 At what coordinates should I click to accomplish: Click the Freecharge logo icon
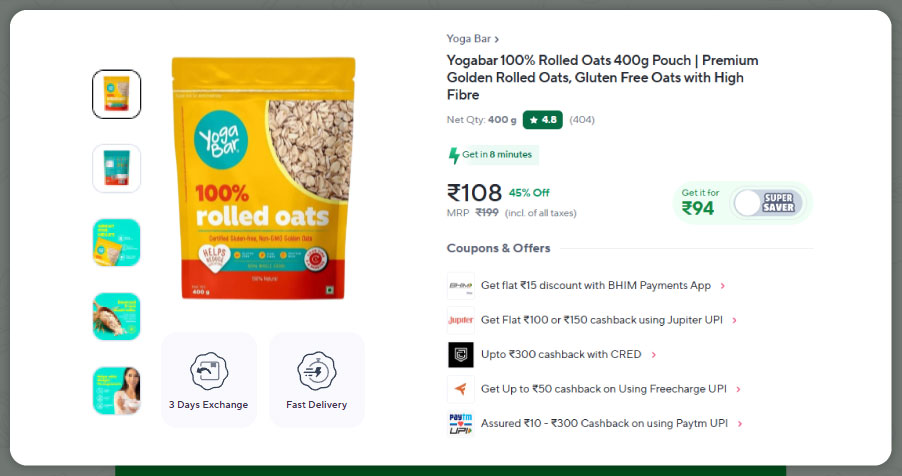click(x=460, y=389)
